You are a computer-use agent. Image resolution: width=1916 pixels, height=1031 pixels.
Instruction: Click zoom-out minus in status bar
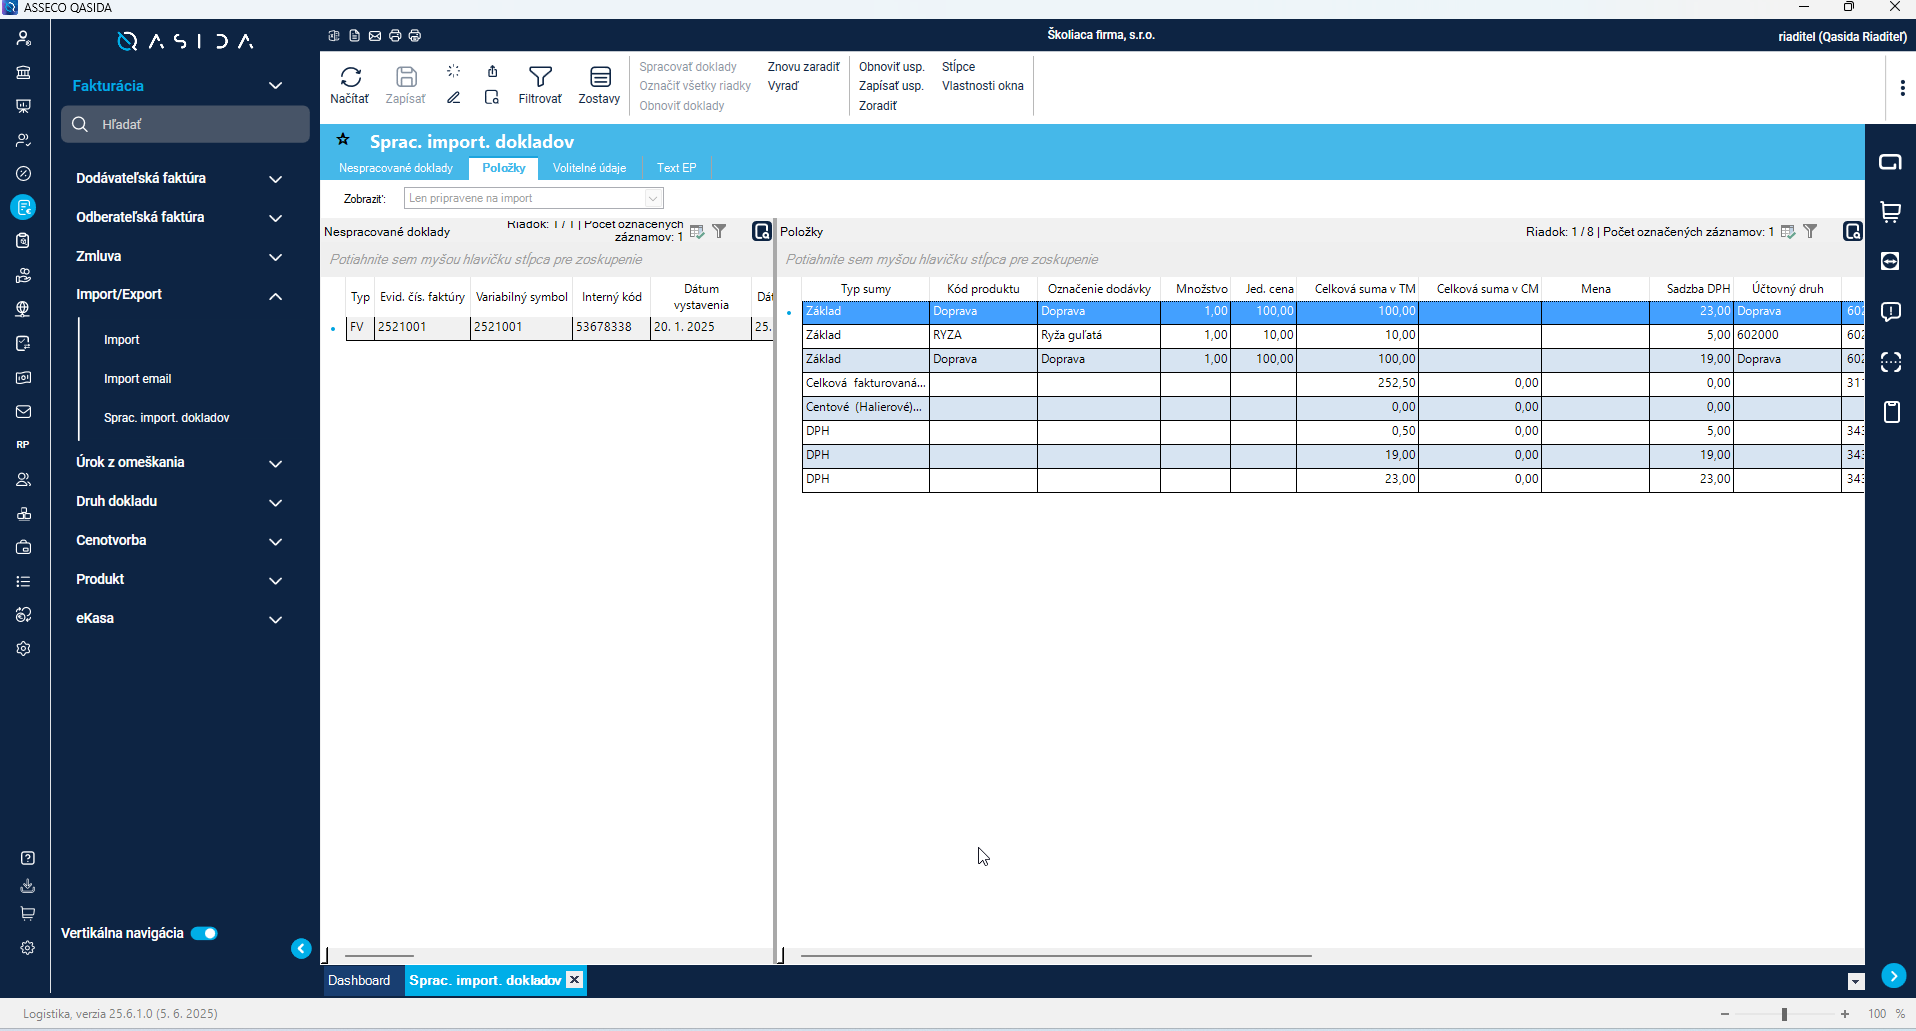click(1725, 1014)
